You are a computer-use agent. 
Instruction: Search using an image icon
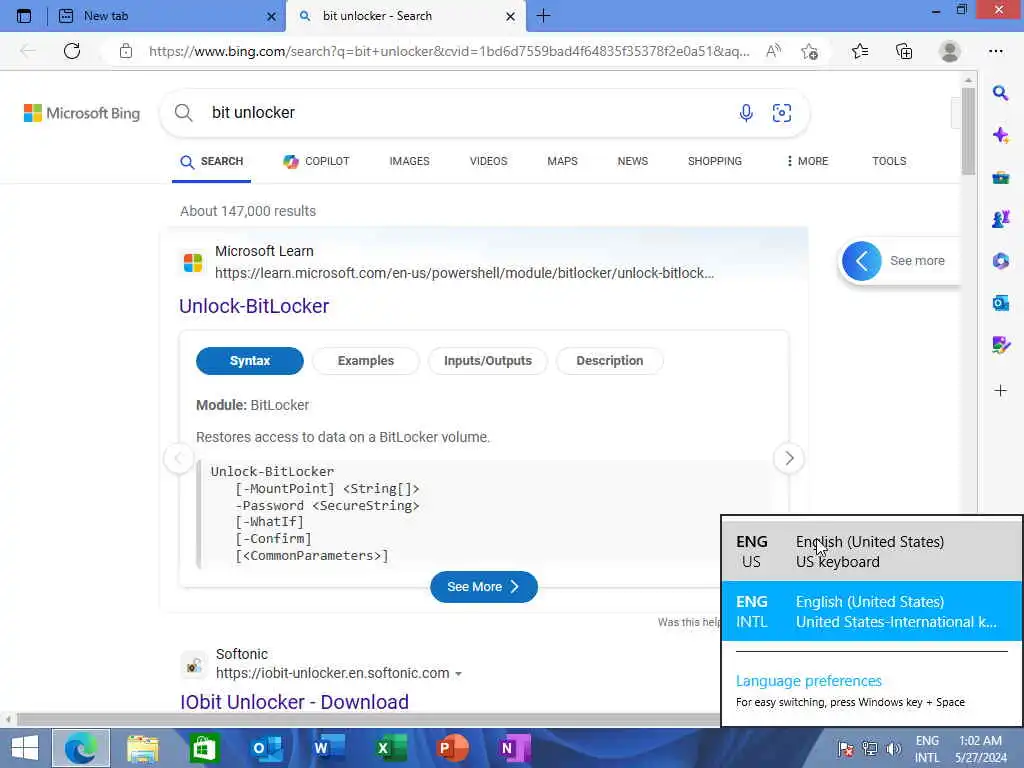click(782, 113)
